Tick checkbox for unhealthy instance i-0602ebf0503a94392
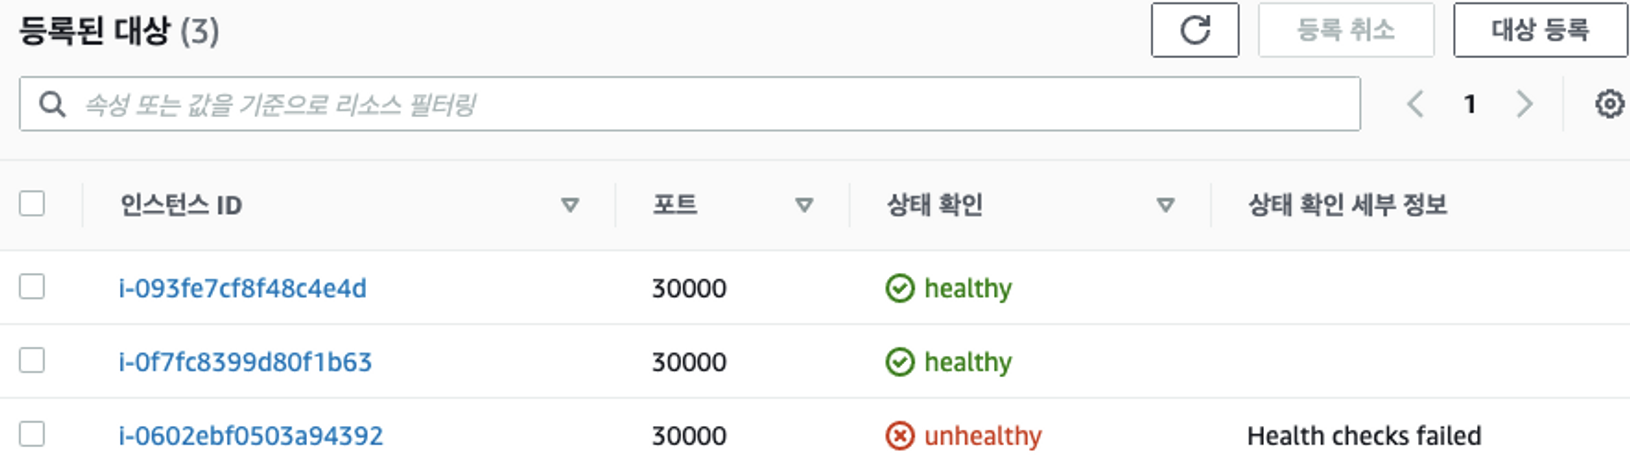Image resolution: width=1630 pixels, height=461 pixels. pos(32,434)
